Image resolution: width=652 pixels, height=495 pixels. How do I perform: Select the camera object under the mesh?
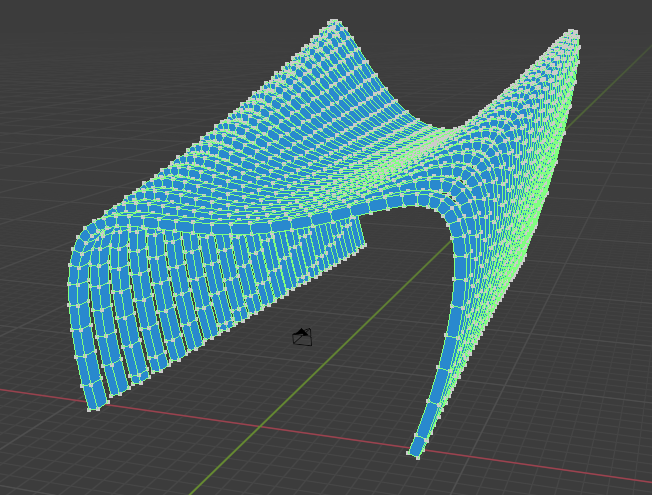(x=302, y=337)
